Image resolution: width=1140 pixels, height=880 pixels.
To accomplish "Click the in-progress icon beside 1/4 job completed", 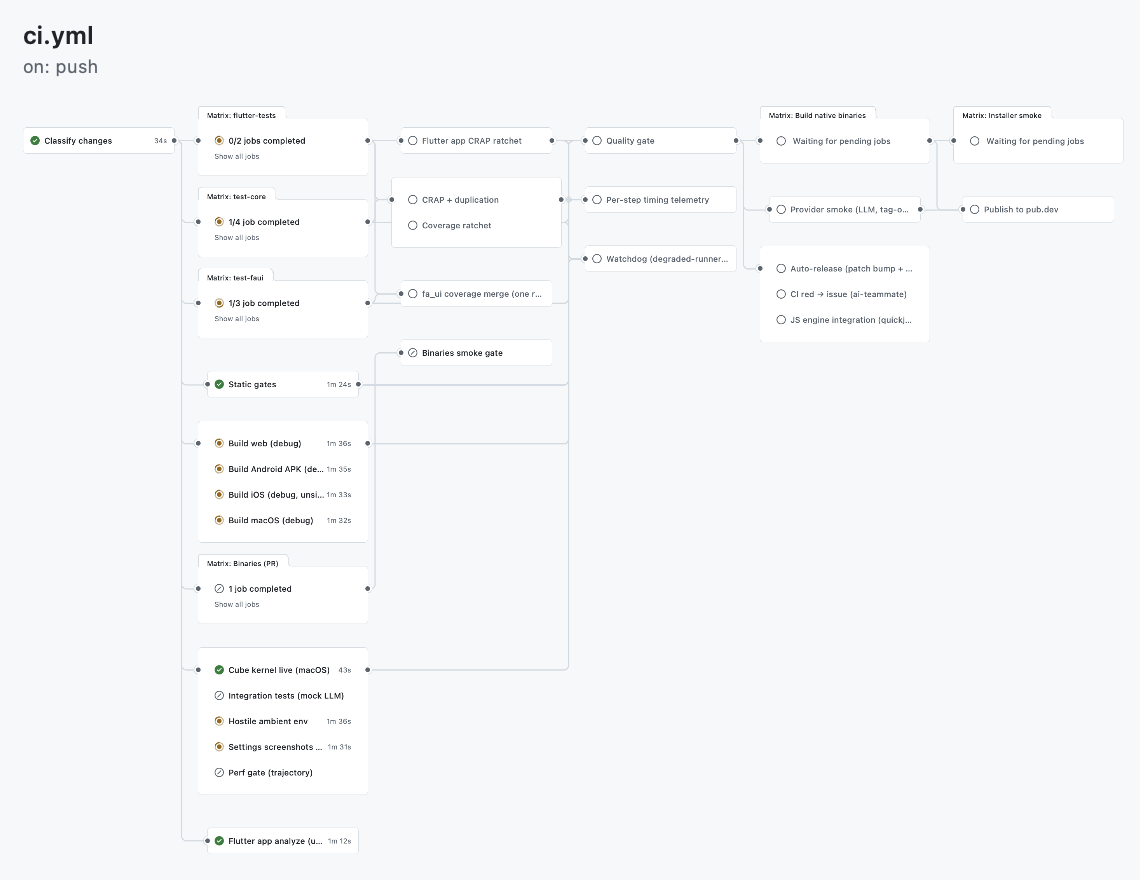I will tap(219, 222).
